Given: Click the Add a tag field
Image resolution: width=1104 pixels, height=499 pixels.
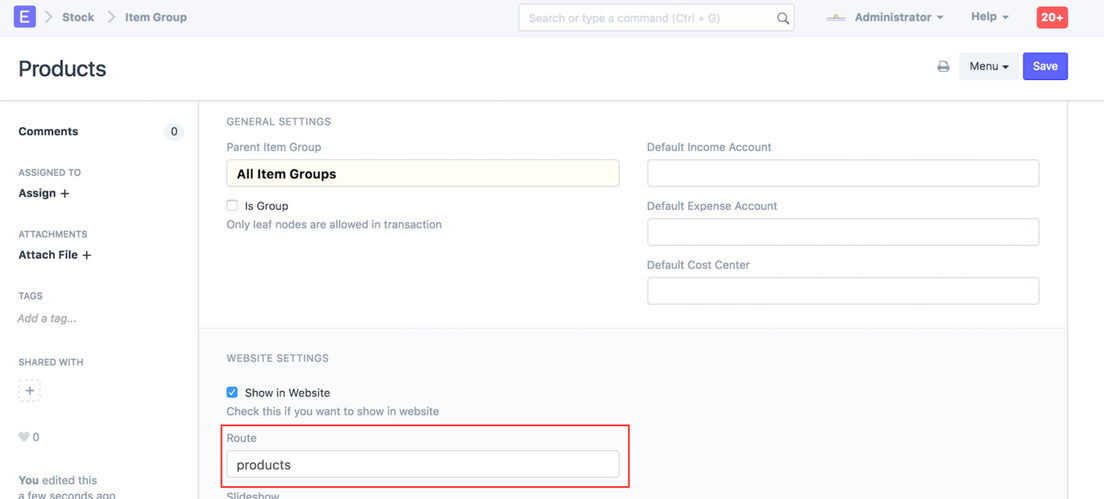Looking at the screenshot, I should [47, 318].
